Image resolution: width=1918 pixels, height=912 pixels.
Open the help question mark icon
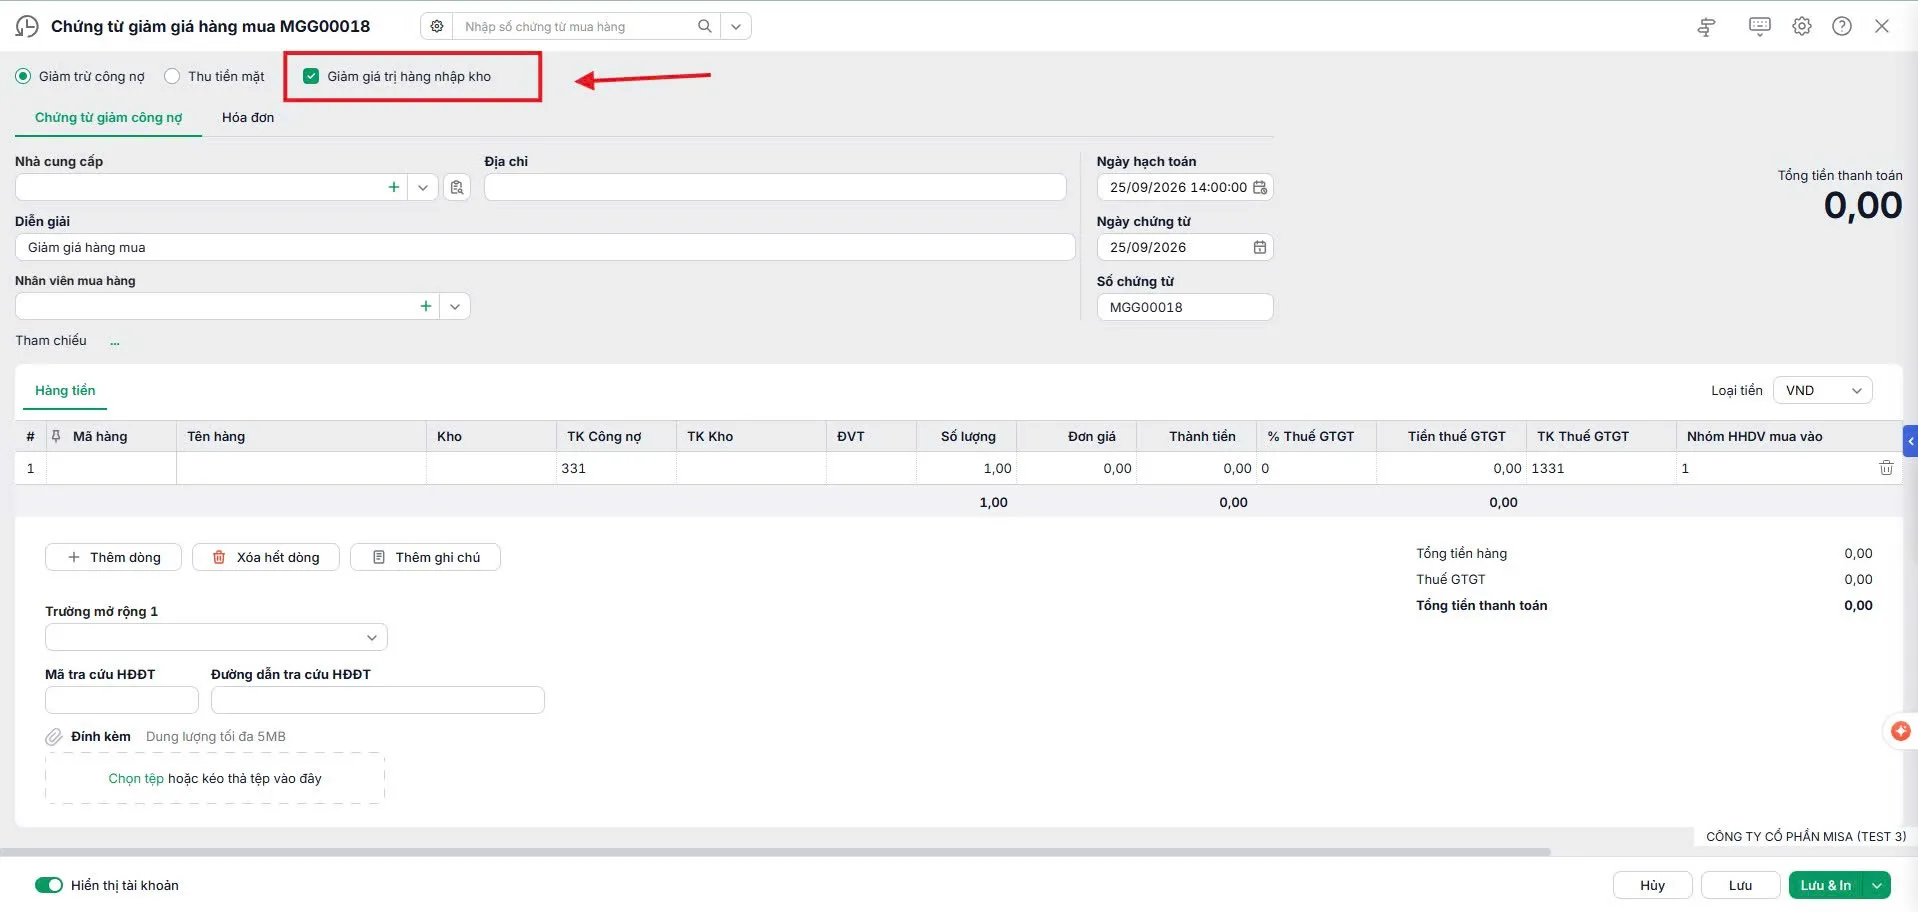coord(1842,26)
